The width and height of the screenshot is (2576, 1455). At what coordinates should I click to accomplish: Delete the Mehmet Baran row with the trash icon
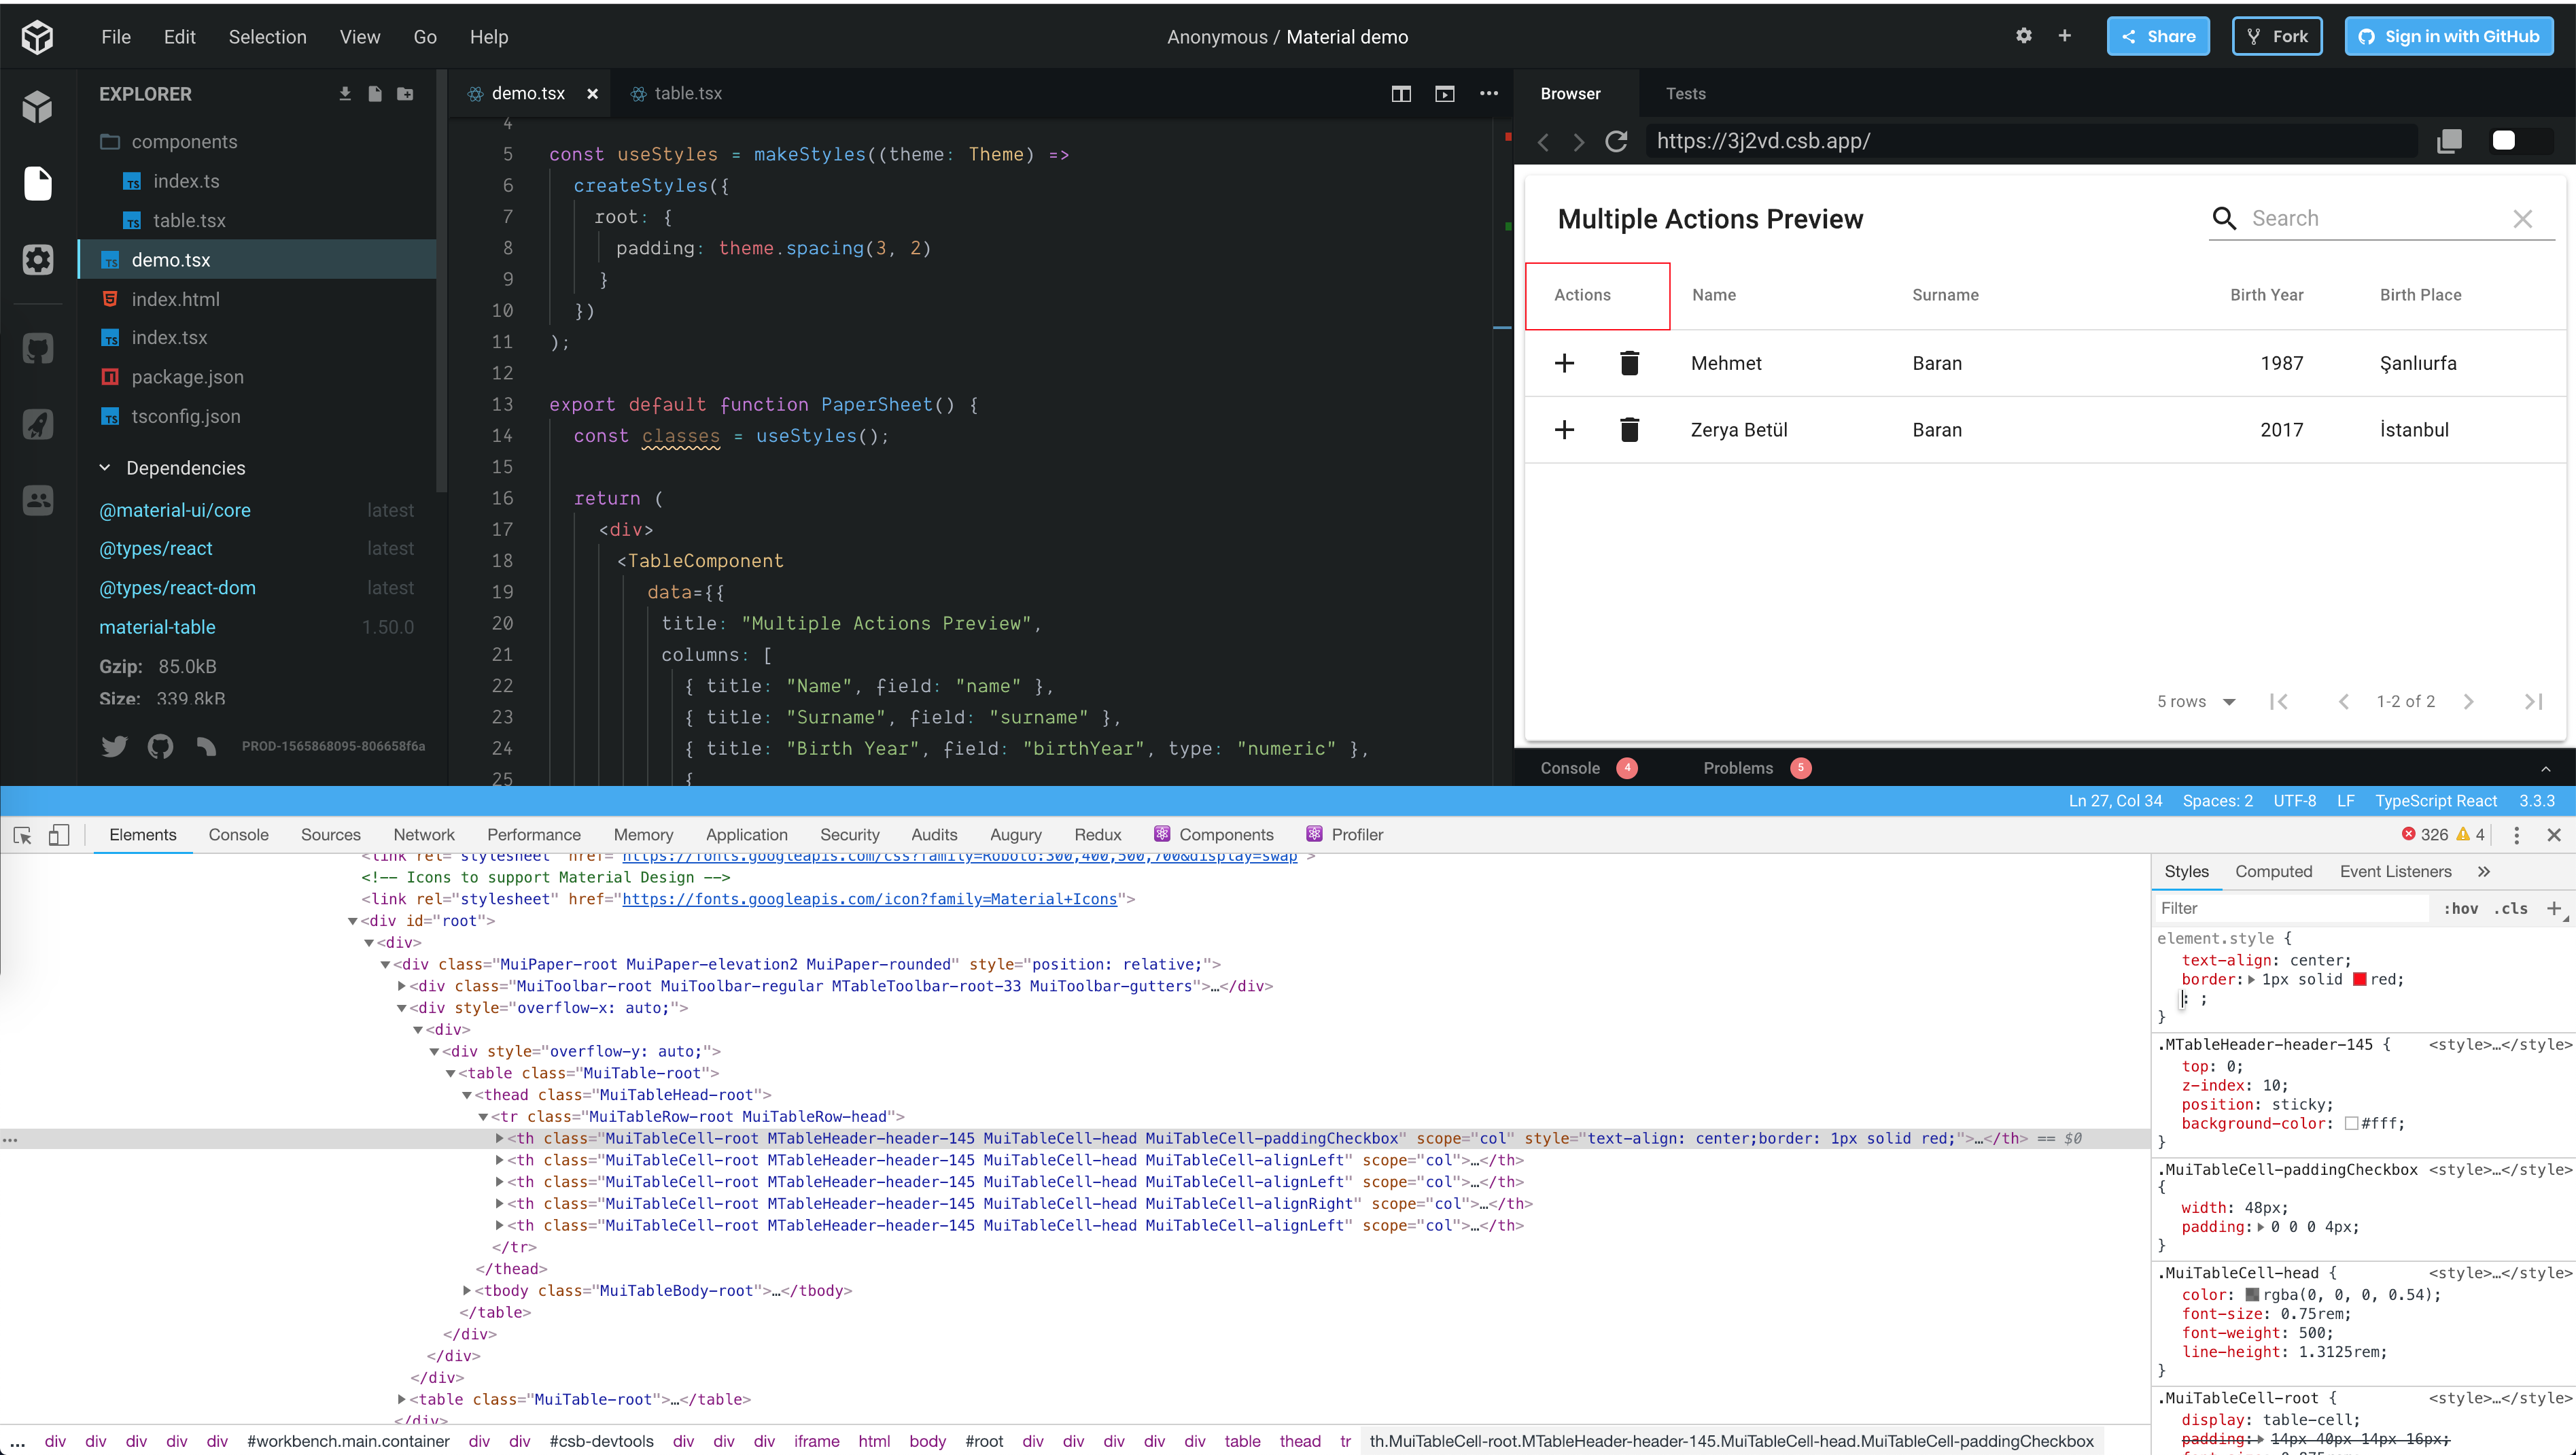click(x=1630, y=363)
